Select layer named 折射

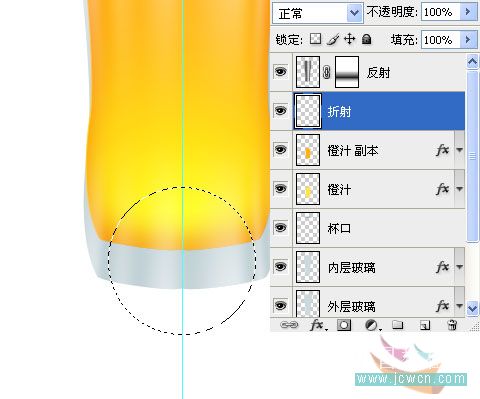(340, 111)
